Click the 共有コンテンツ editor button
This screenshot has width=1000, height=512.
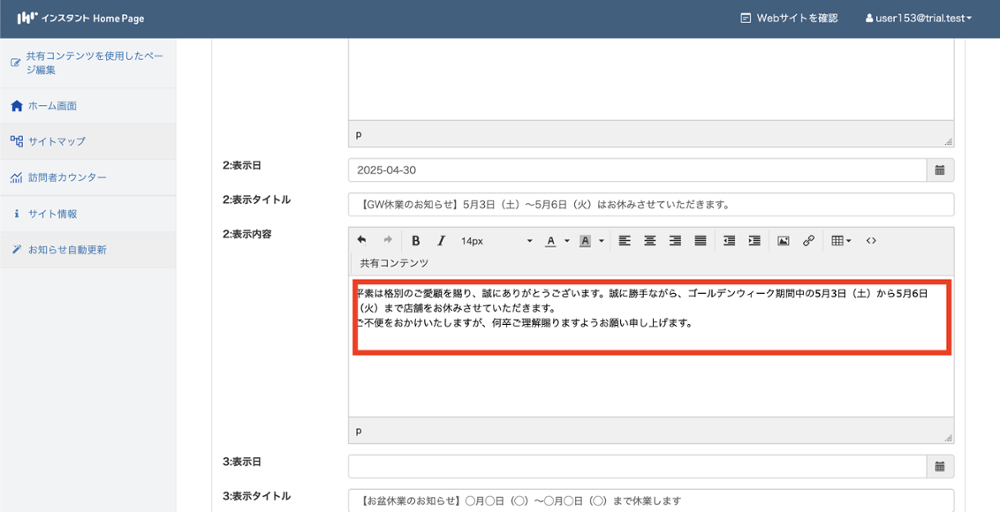394,263
